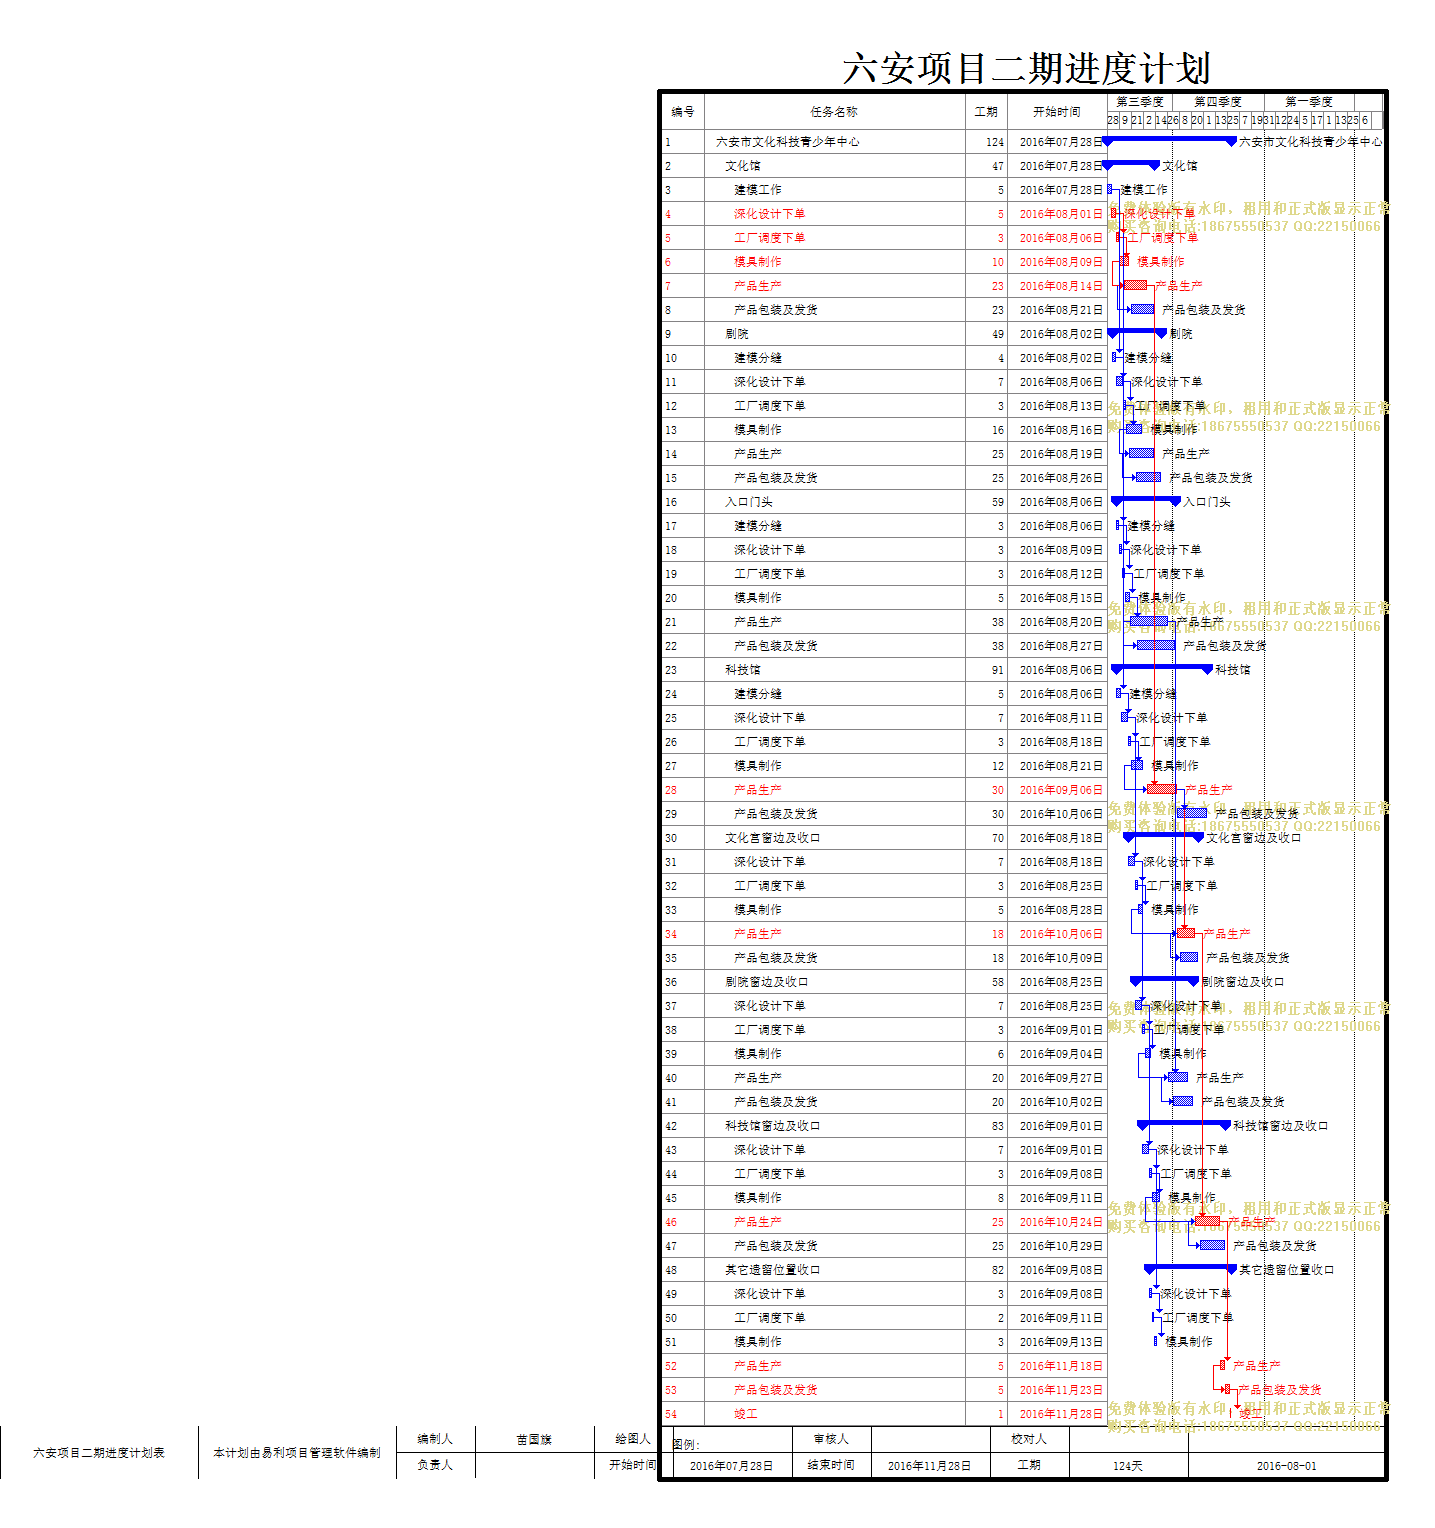Select the duration value 82 in row 48
Viewport: 1435px width, 1528px height.
(x=998, y=1270)
